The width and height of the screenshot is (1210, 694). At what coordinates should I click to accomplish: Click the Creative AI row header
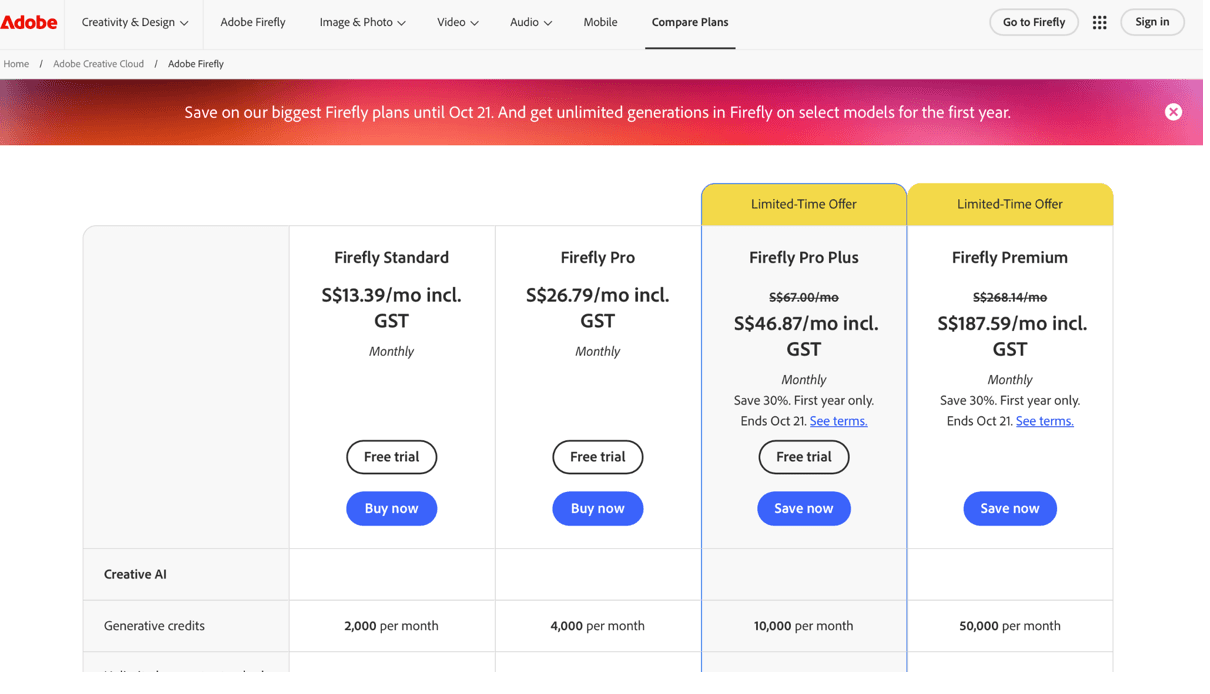(x=135, y=574)
